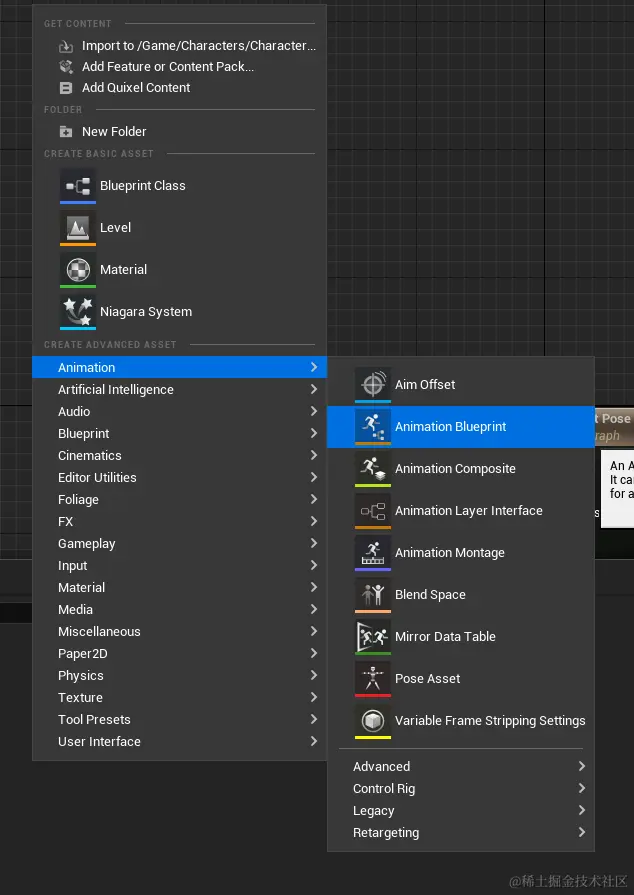Image resolution: width=634 pixels, height=895 pixels.
Task: Expand the Control Rig submenu
Action: [x=461, y=789]
